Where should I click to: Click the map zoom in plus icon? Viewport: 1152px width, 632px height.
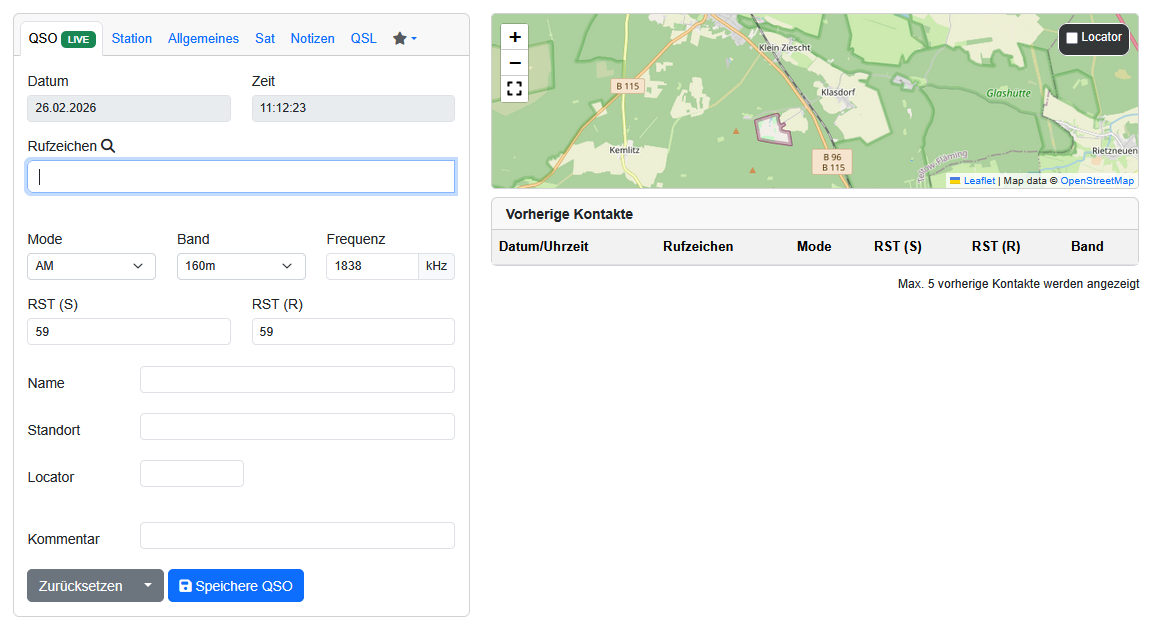click(515, 37)
